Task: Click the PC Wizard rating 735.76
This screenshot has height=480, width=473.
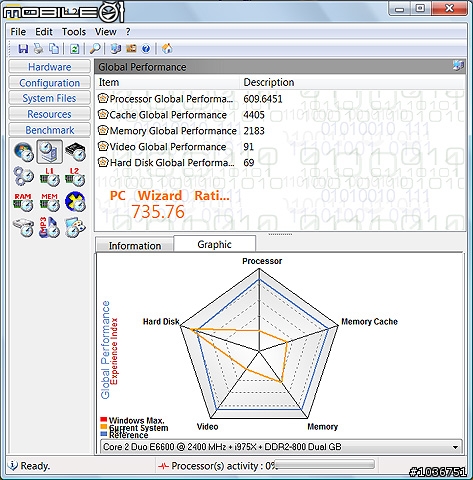Action: (x=158, y=212)
